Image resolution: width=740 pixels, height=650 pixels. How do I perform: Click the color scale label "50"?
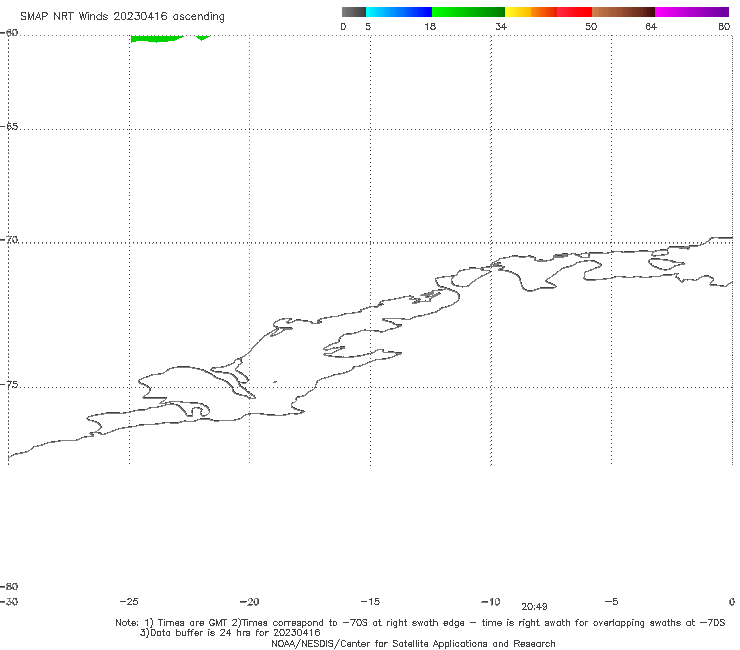[x=591, y=26]
